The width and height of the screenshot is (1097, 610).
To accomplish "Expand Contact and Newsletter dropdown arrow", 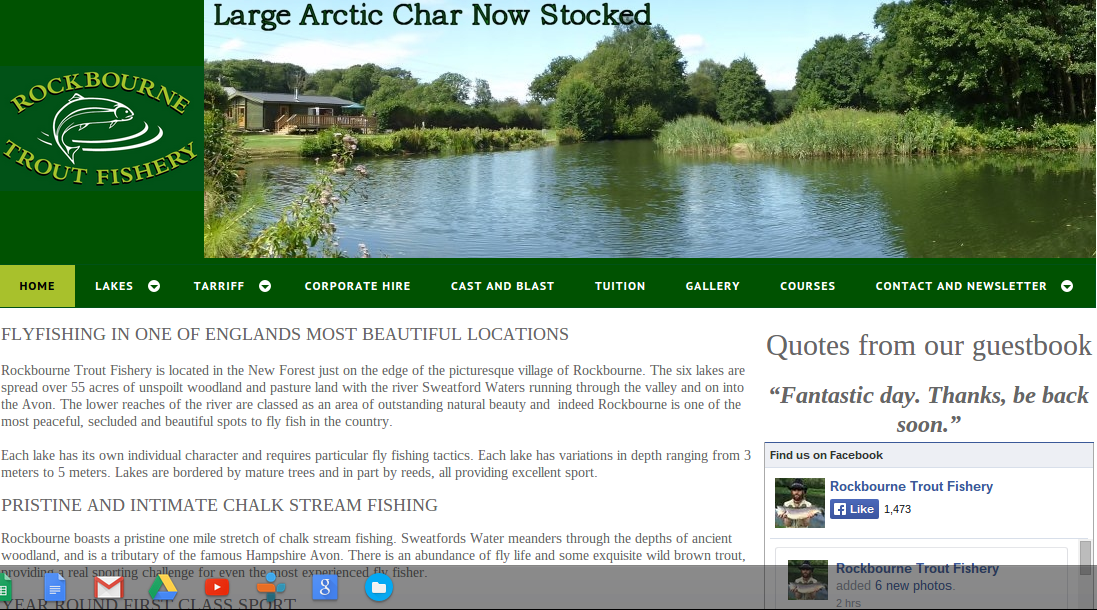I will click(1067, 286).
